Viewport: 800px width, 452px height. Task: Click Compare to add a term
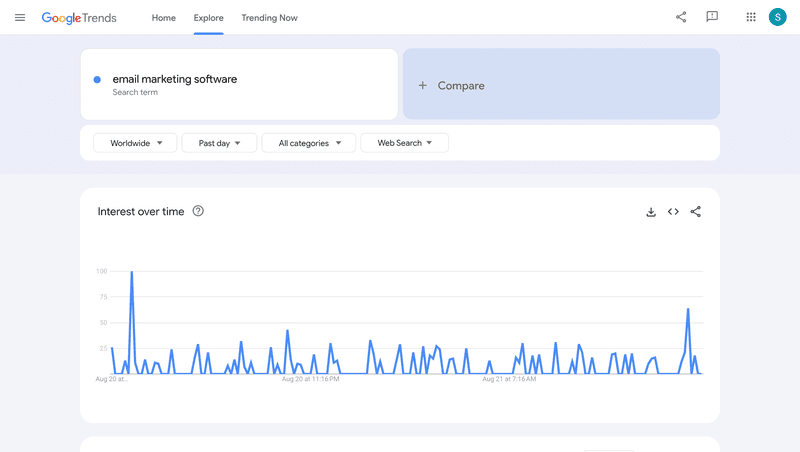[x=561, y=85]
